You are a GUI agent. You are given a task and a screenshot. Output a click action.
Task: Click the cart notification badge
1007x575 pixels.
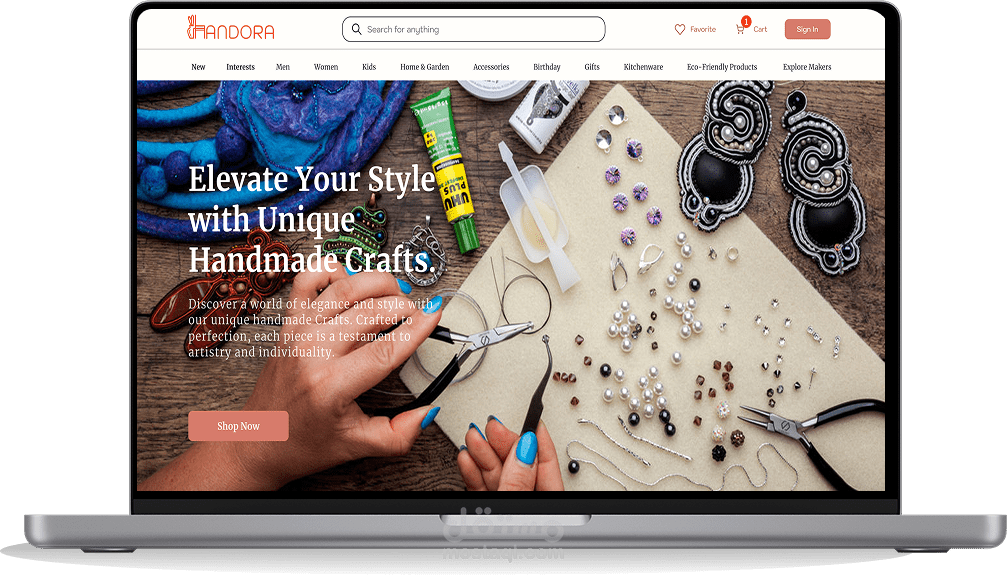tap(746, 22)
